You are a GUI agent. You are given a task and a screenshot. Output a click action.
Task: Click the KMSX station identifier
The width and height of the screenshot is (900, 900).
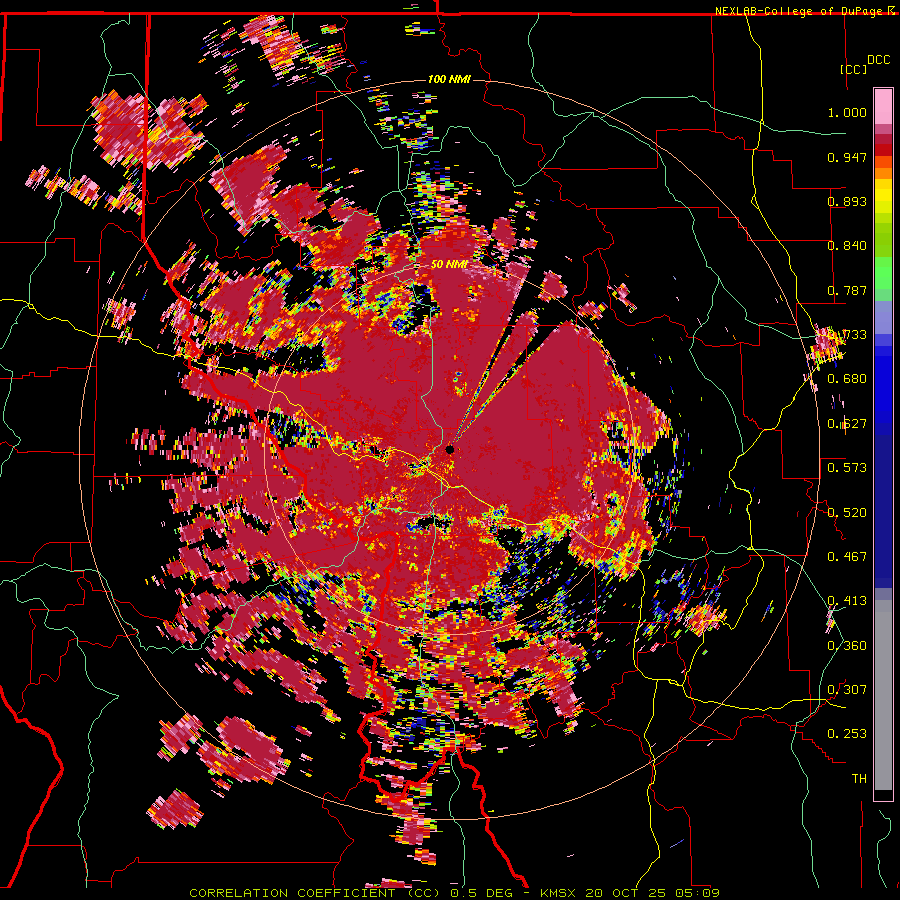tap(559, 893)
